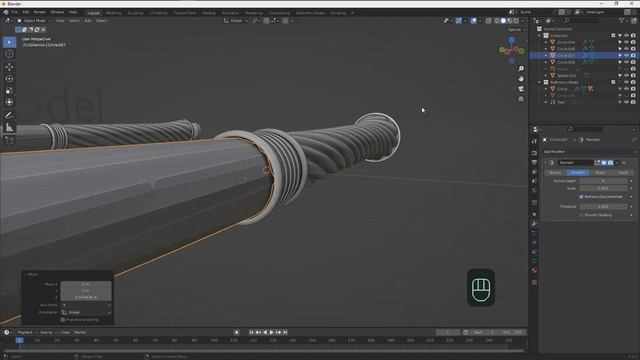Click the Blender logo menu icon
This screenshot has height=360, width=640.
point(6,12)
